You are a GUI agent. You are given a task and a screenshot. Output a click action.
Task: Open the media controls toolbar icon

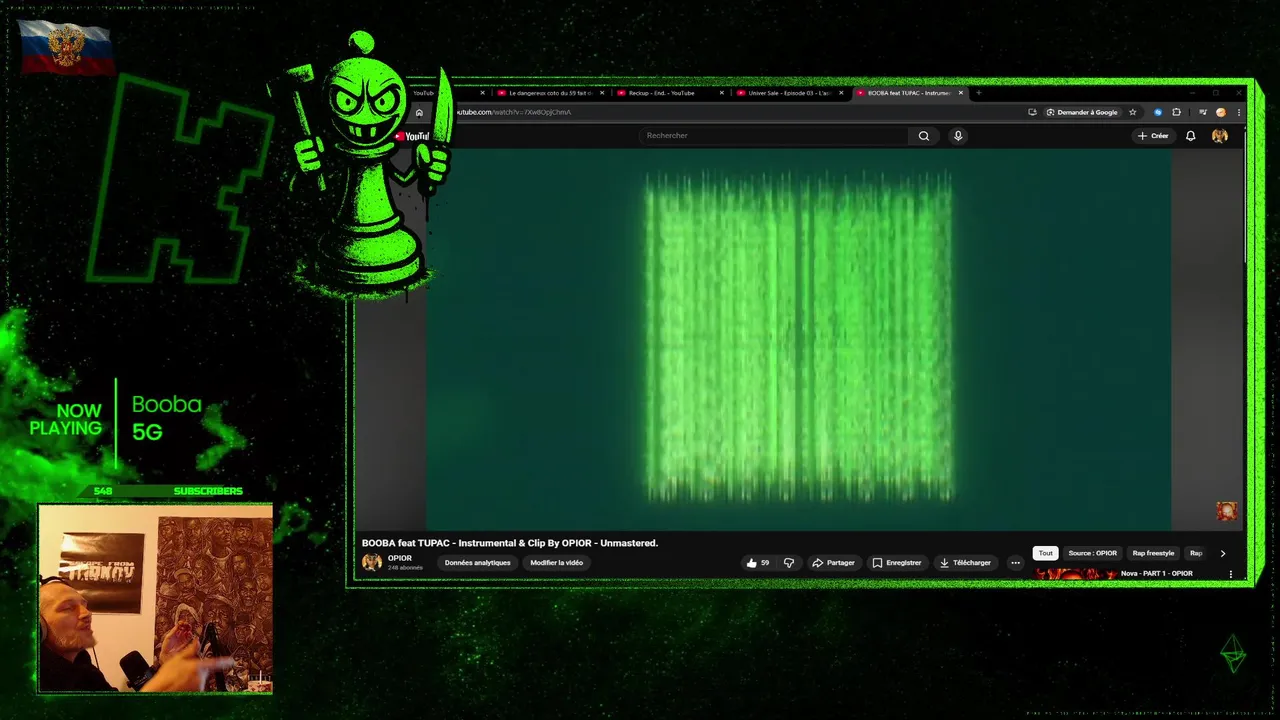pos(1203,112)
